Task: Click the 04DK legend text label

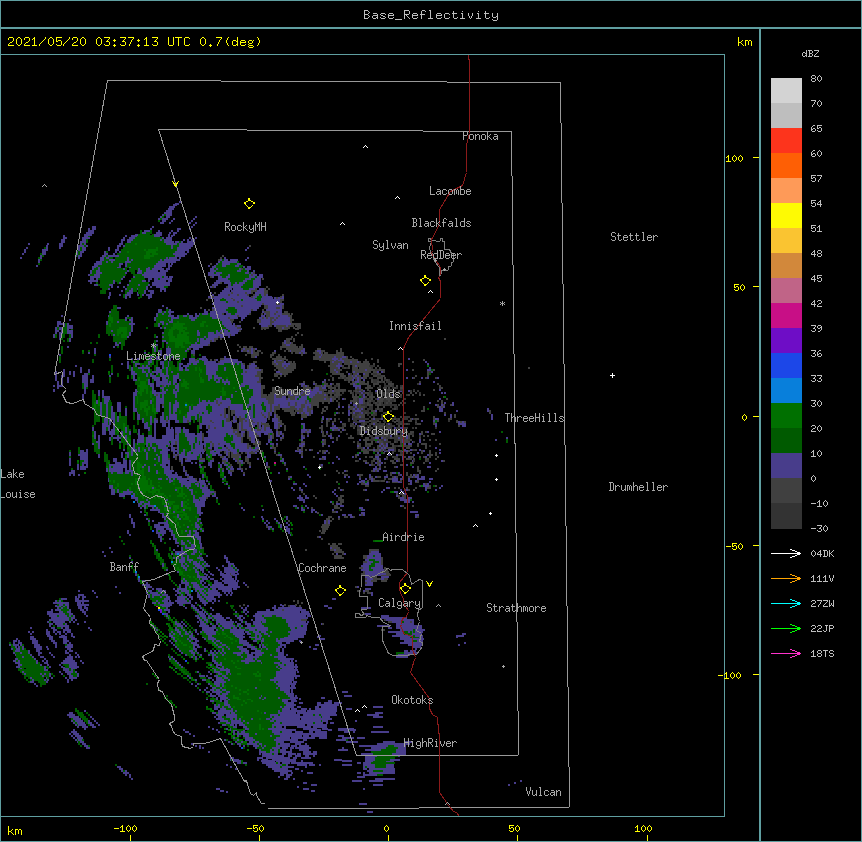Action: click(x=822, y=553)
